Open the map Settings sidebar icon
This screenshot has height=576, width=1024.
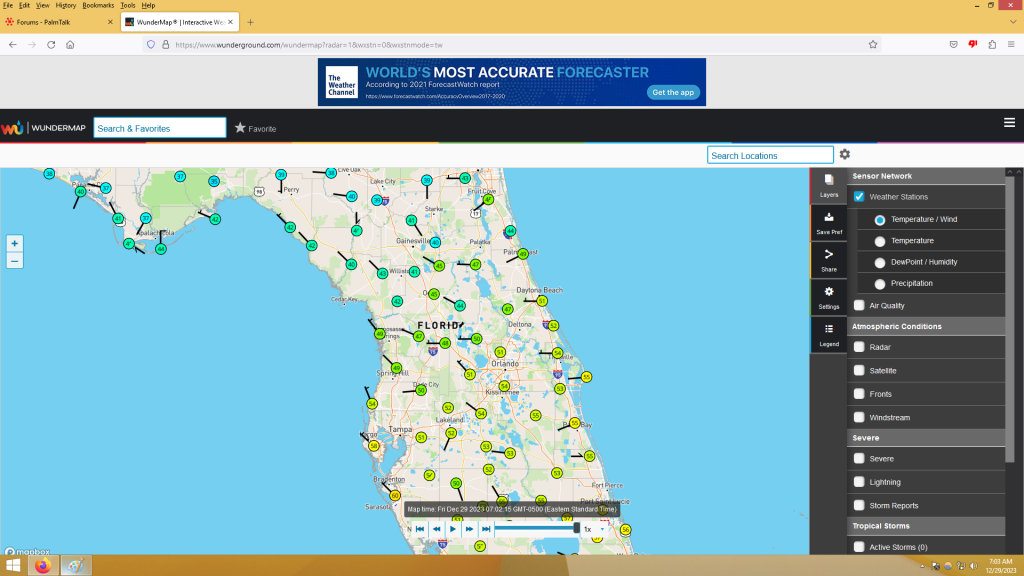click(829, 298)
